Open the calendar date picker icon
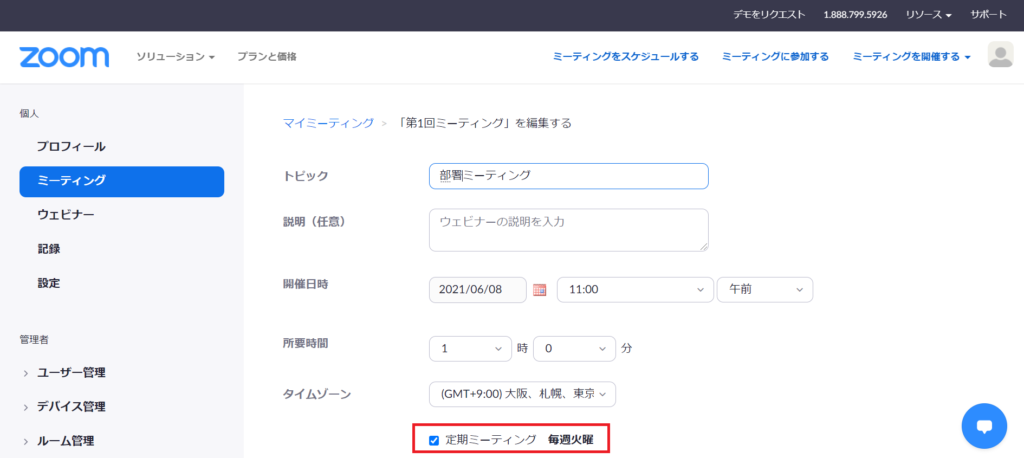1024x458 pixels. pyautogui.click(x=540, y=290)
